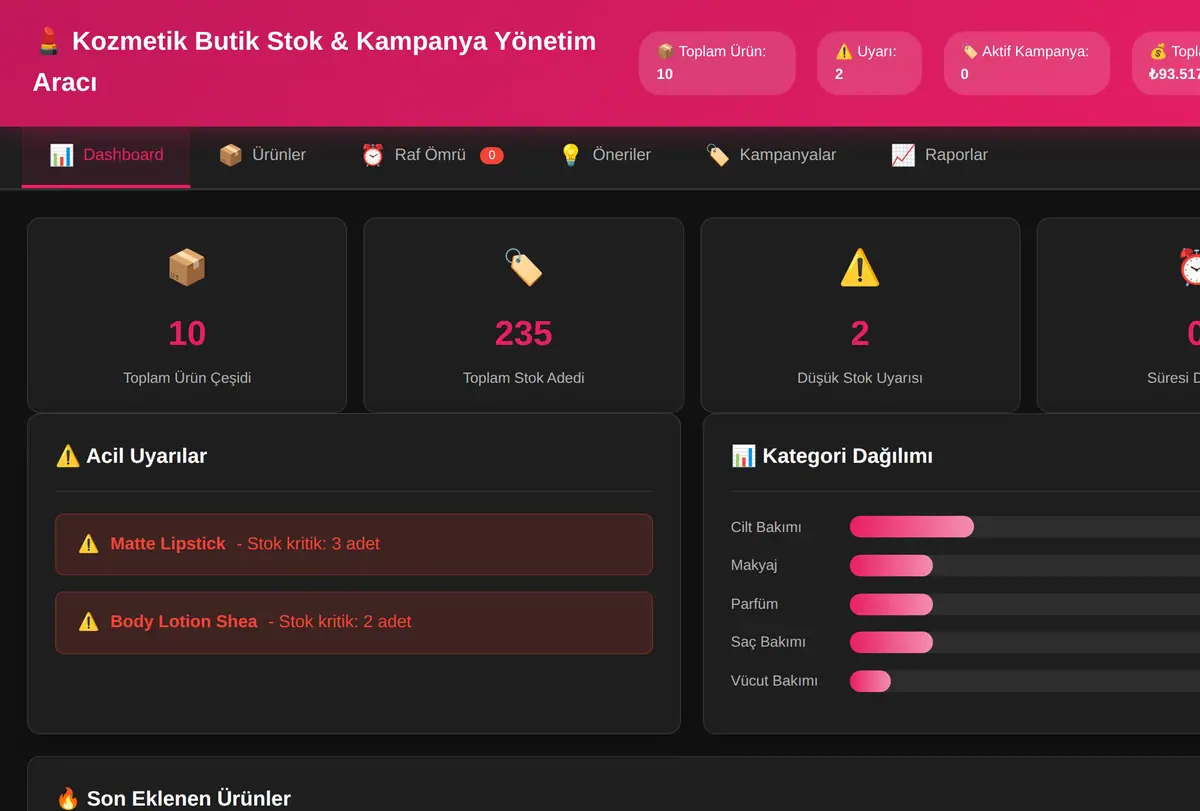Viewport: 1200px width, 811px height.
Task: Open the Dashboard tab
Action: tap(106, 156)
